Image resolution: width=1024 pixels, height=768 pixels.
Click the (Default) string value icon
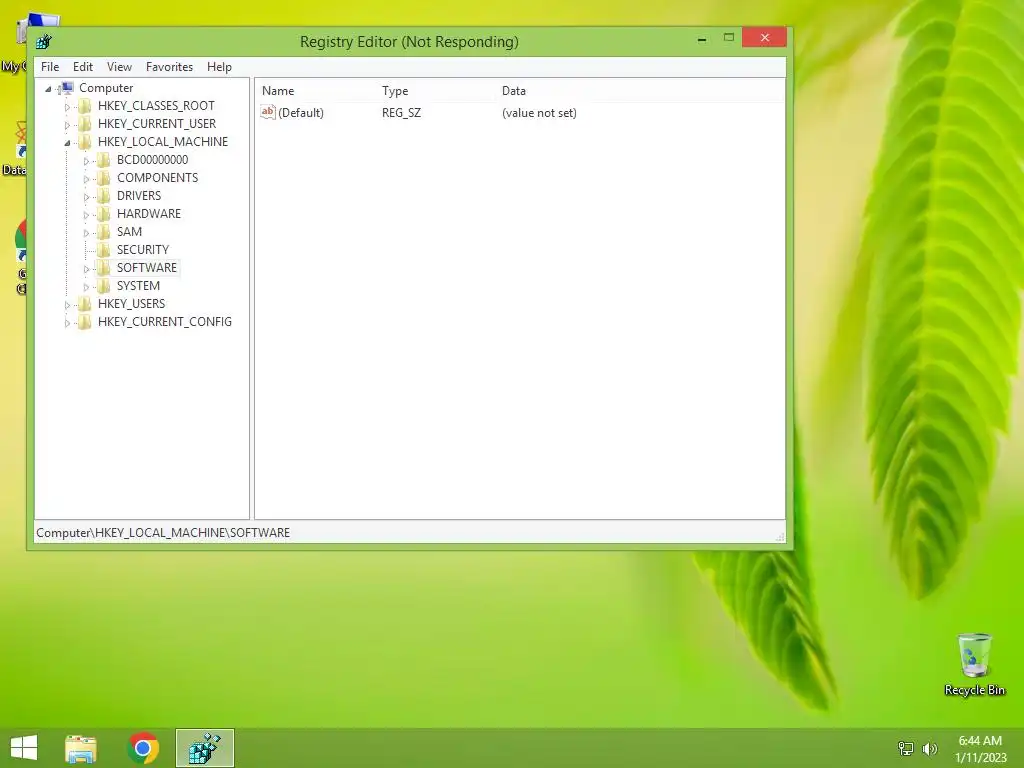point(268,112)
